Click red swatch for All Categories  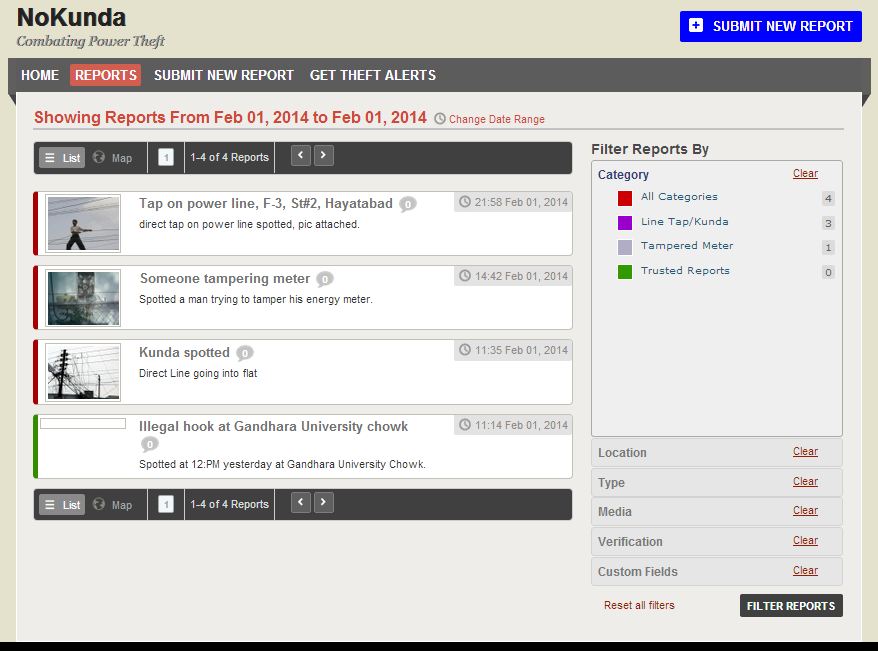point(625,198)
